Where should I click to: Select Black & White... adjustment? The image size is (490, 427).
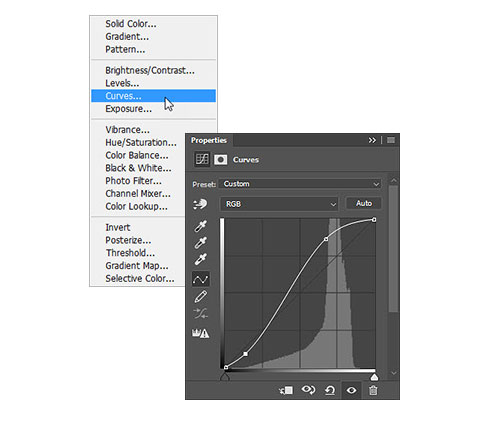[x=138, y=168]
